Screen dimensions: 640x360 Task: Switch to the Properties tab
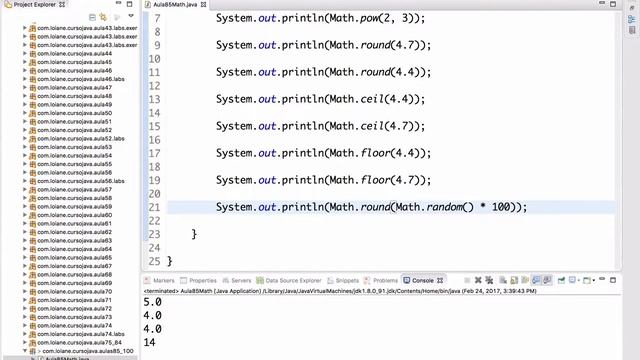coord(198,280)
